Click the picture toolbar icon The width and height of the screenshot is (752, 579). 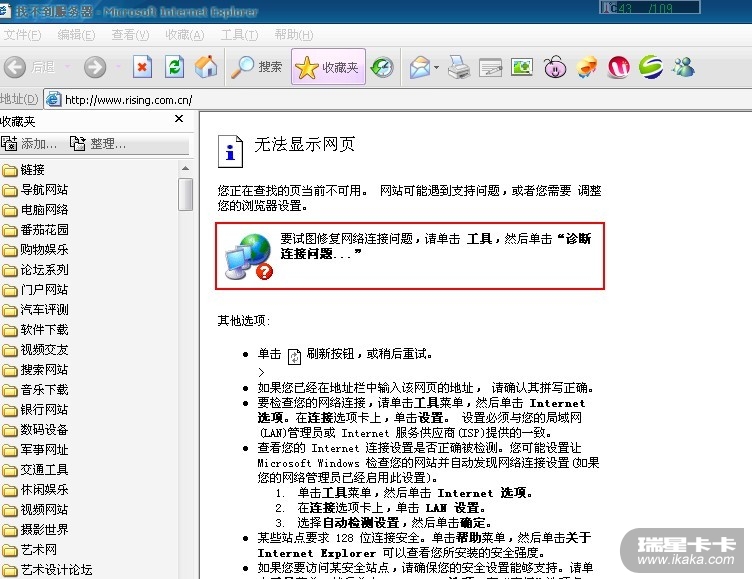point(522,67)
